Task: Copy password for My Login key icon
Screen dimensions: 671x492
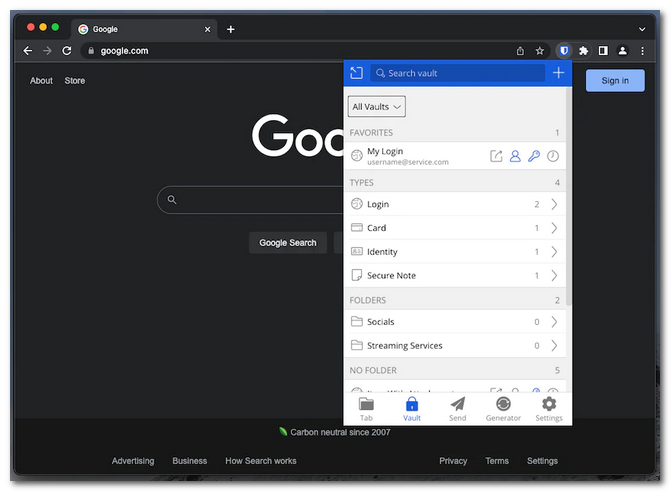Action: point(534,156)
